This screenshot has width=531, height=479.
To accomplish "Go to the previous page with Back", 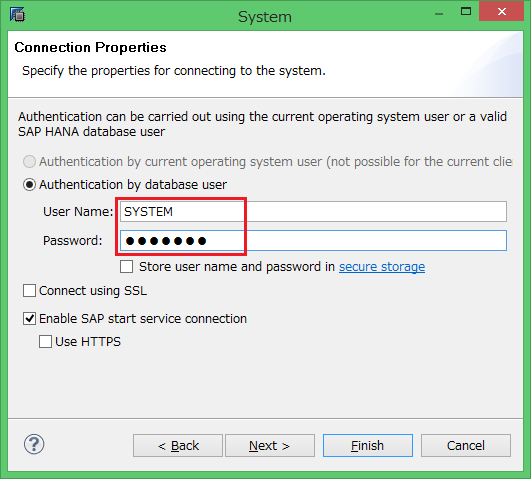I will click(178, 445).
